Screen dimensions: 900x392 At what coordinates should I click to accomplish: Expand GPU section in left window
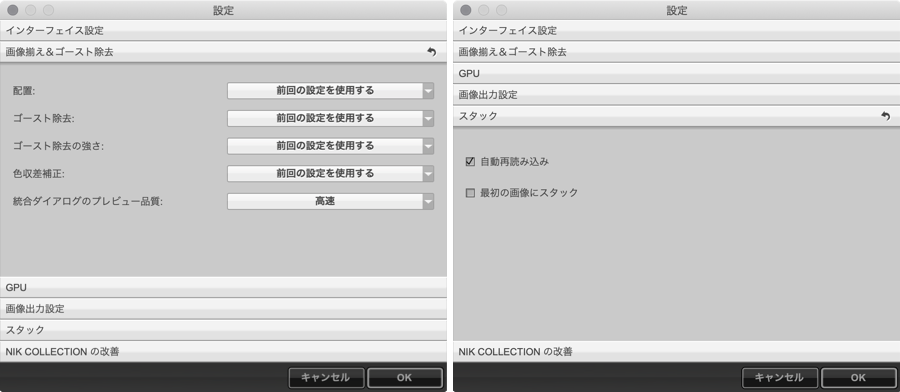tap(223, 287)
